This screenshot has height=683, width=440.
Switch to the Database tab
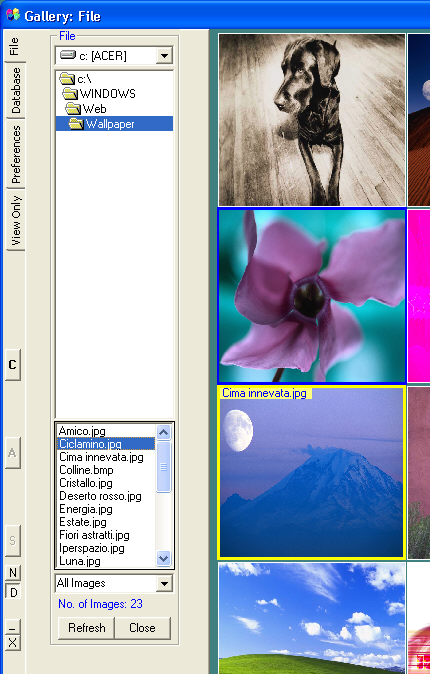coord(15,91)
